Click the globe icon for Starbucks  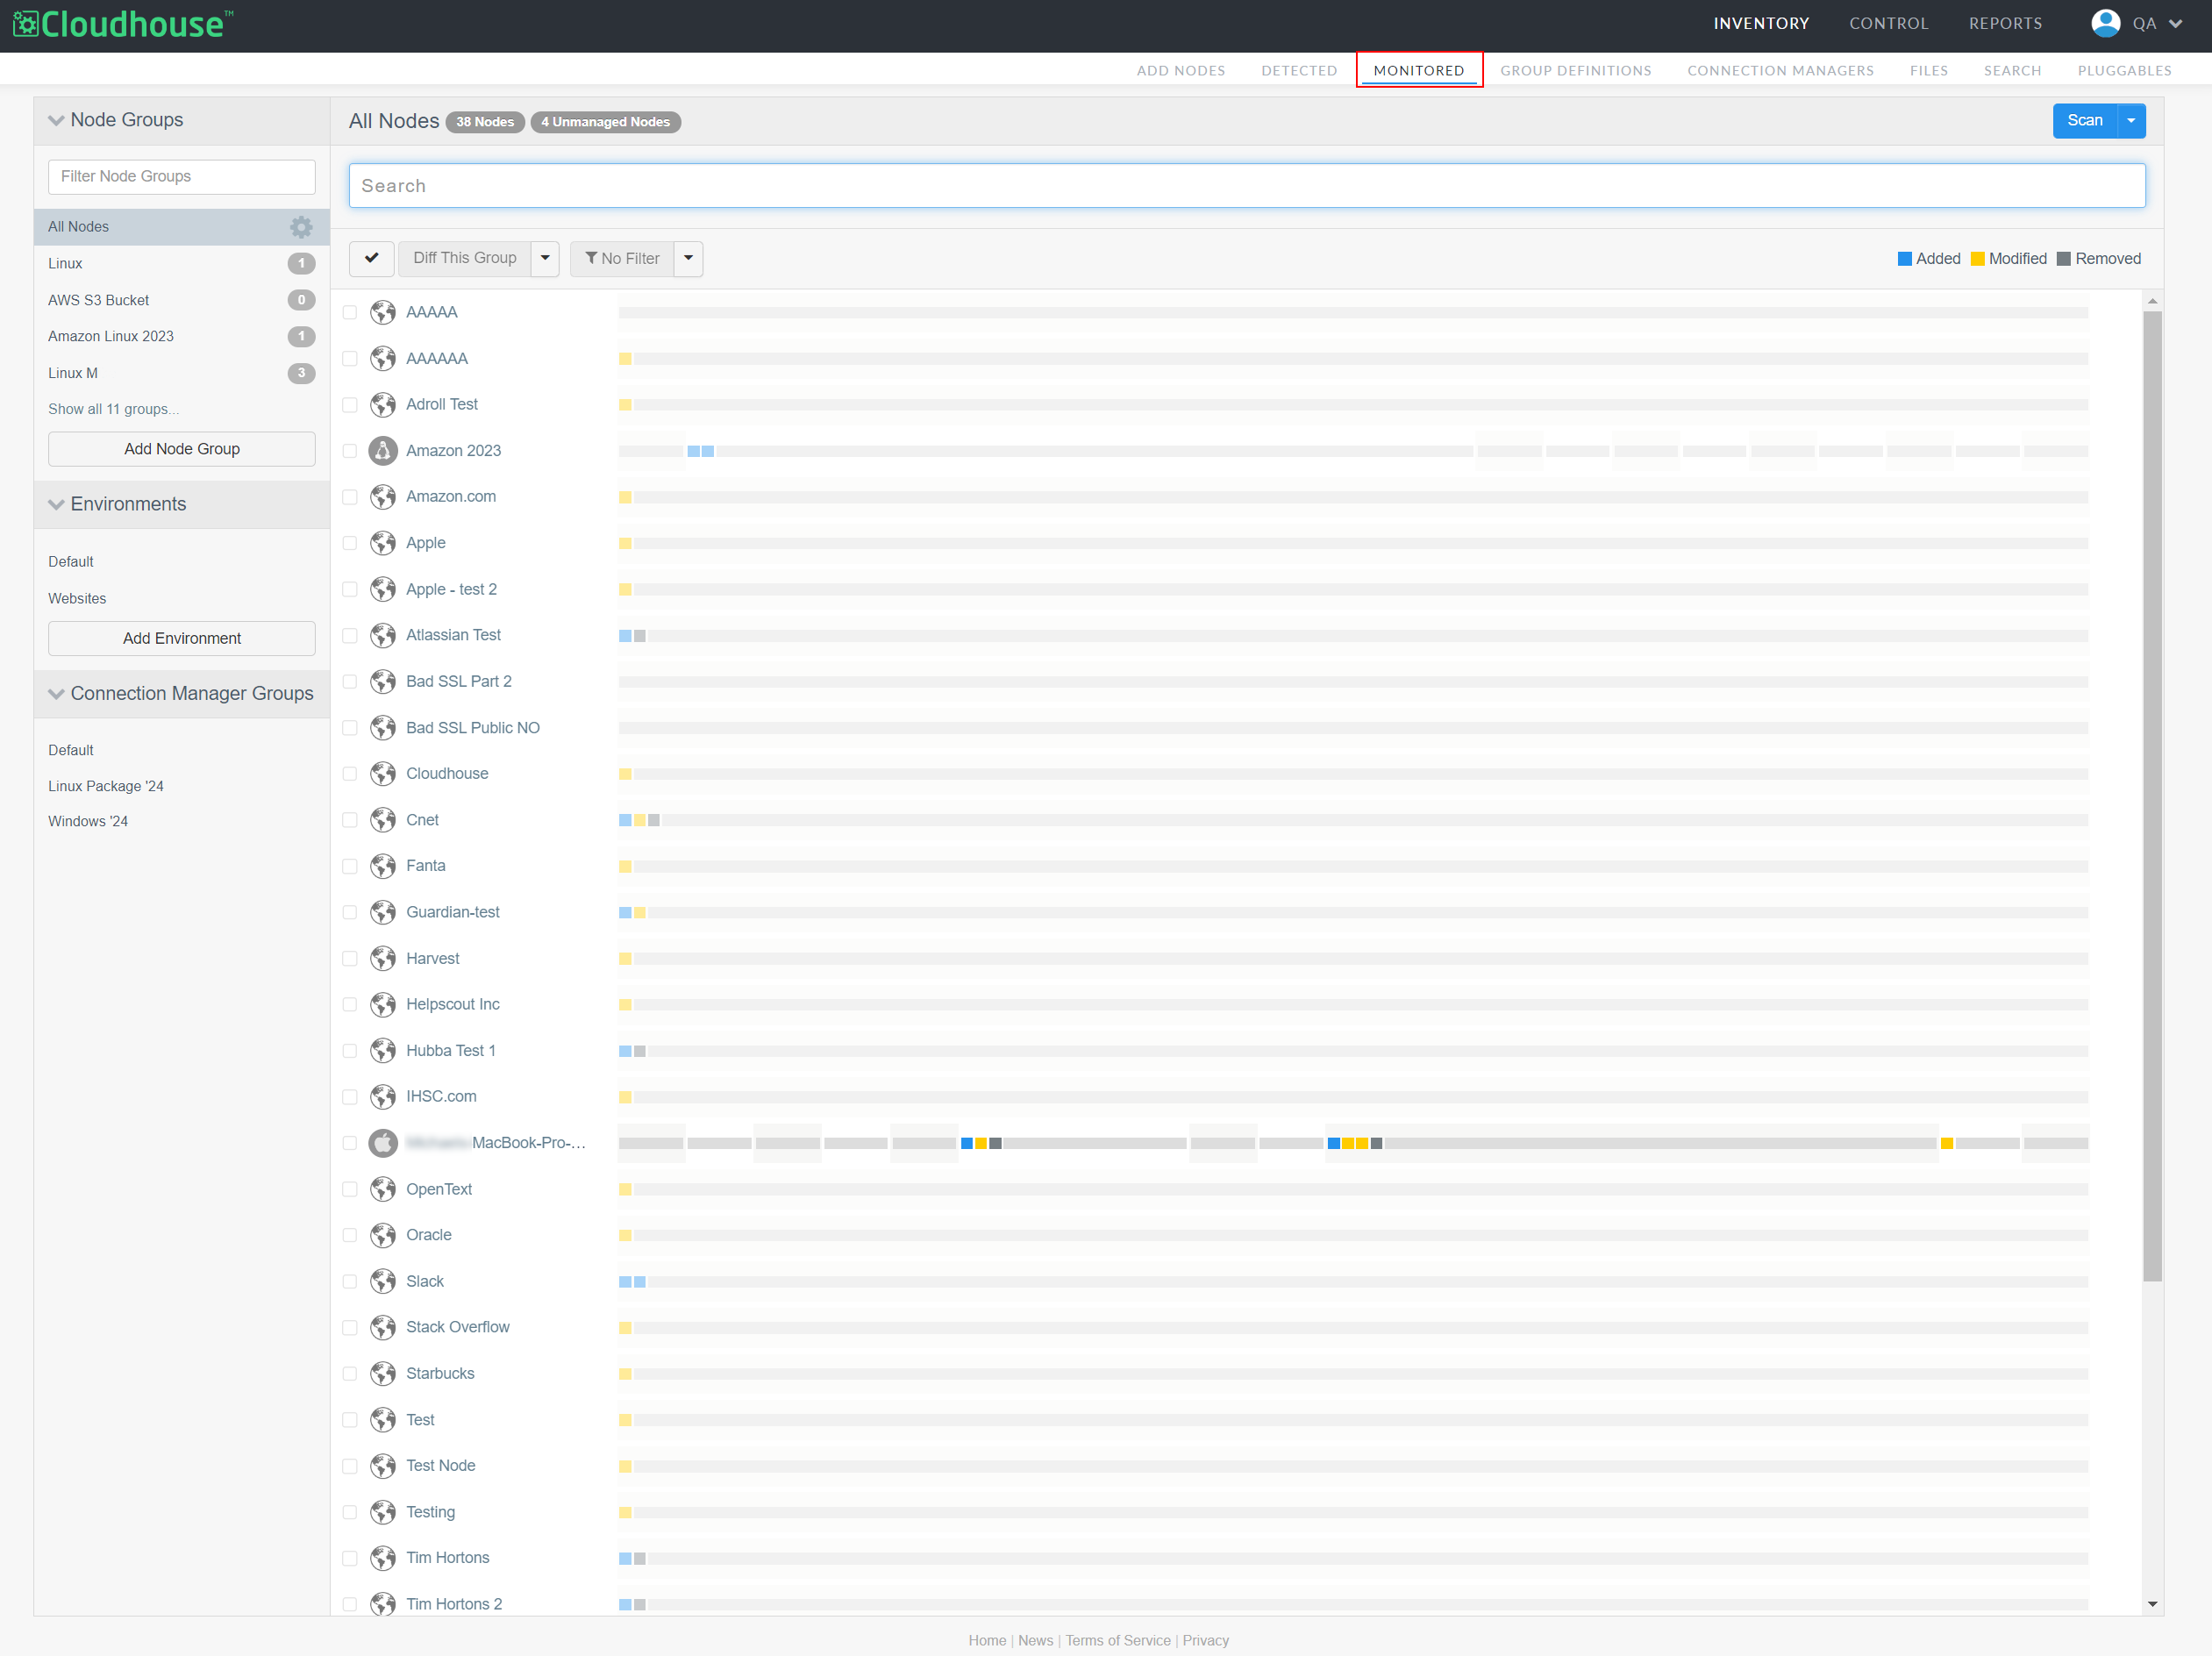coord(383,1374)
